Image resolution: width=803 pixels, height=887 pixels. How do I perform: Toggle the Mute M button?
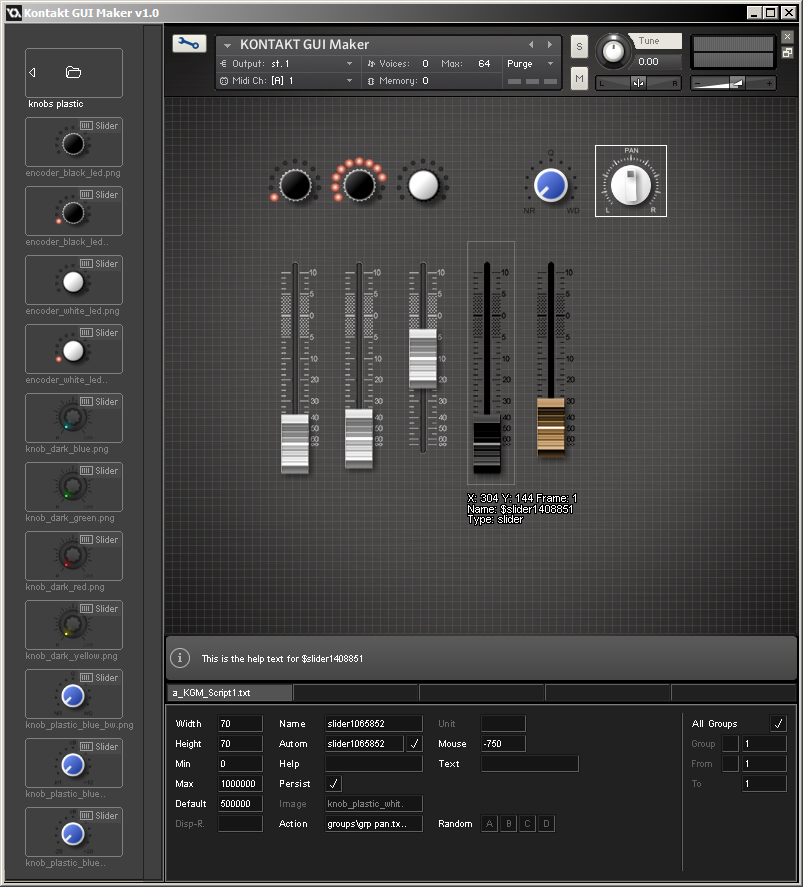pyautogui.click(x=579, y=79)
